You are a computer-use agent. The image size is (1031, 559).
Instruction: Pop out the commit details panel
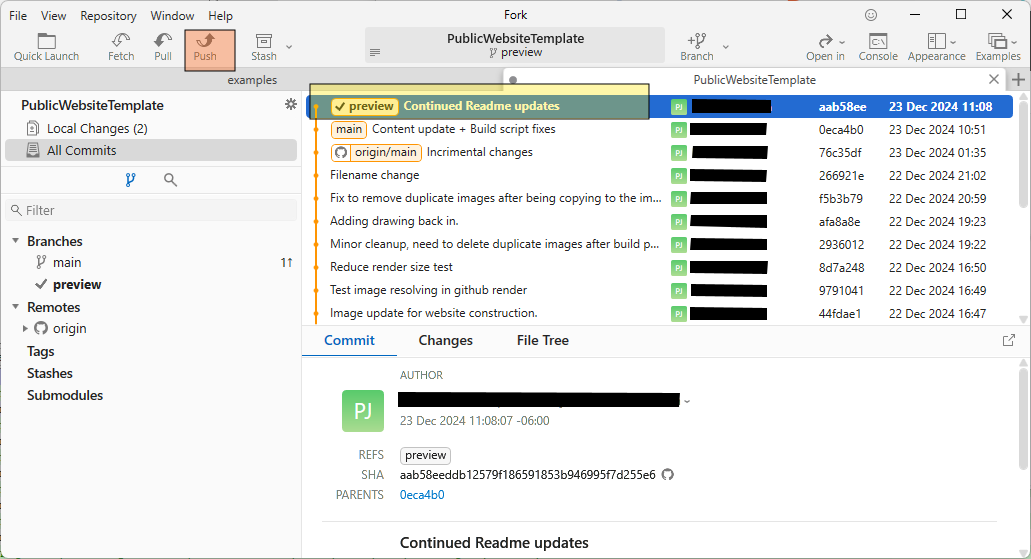coord(1009,340)
